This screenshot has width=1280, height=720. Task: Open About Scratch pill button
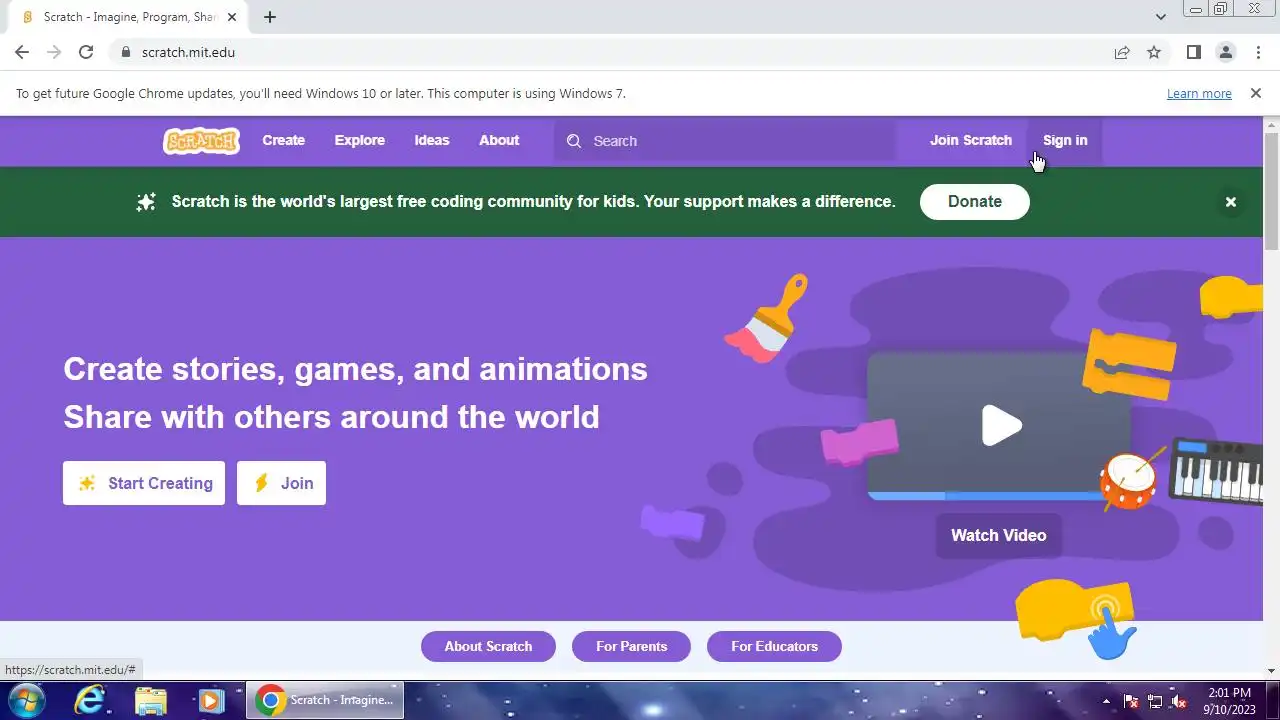tap(488, 646)
